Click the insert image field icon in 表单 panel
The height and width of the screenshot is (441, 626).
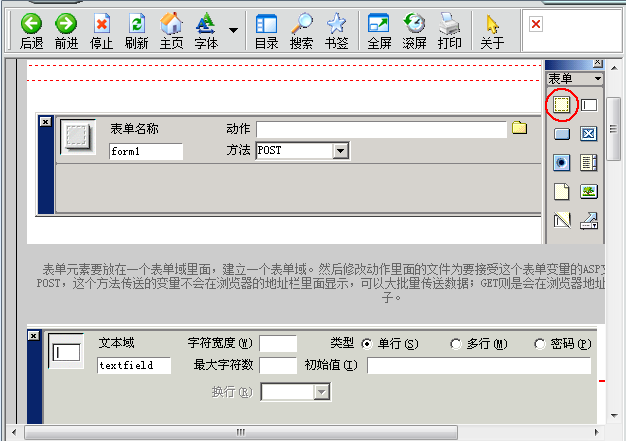click(589, 191)
